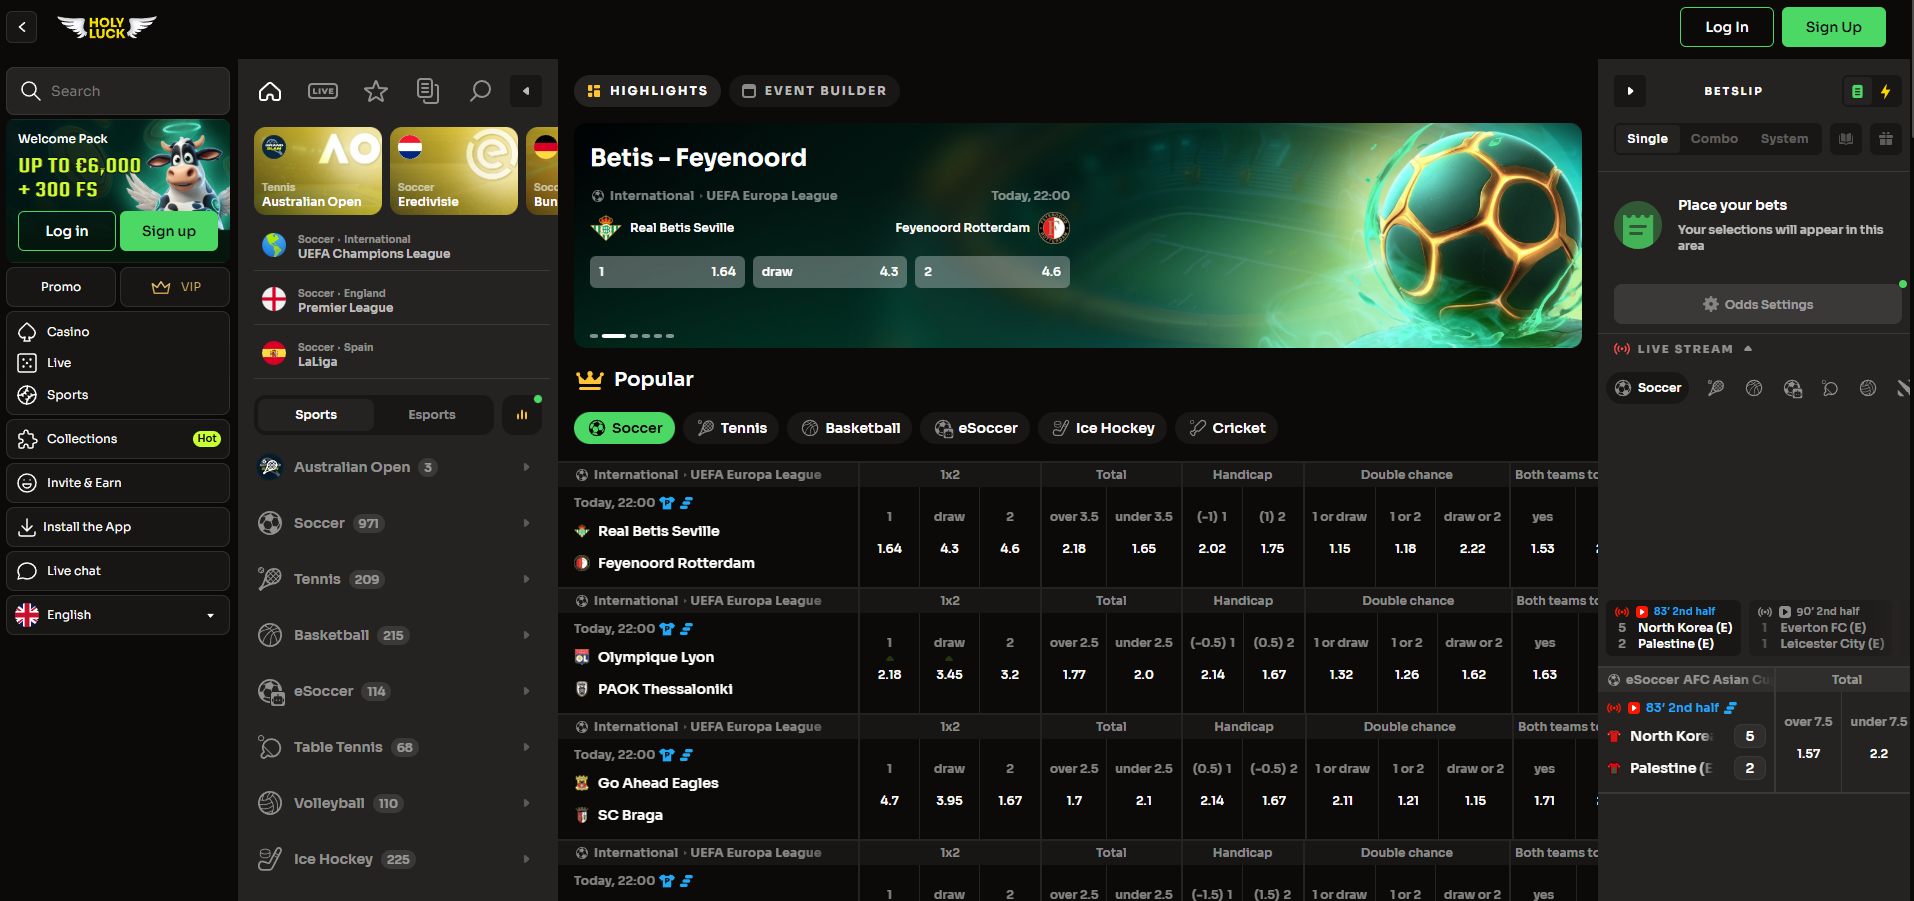Open the Casino sidebar item

118,332
